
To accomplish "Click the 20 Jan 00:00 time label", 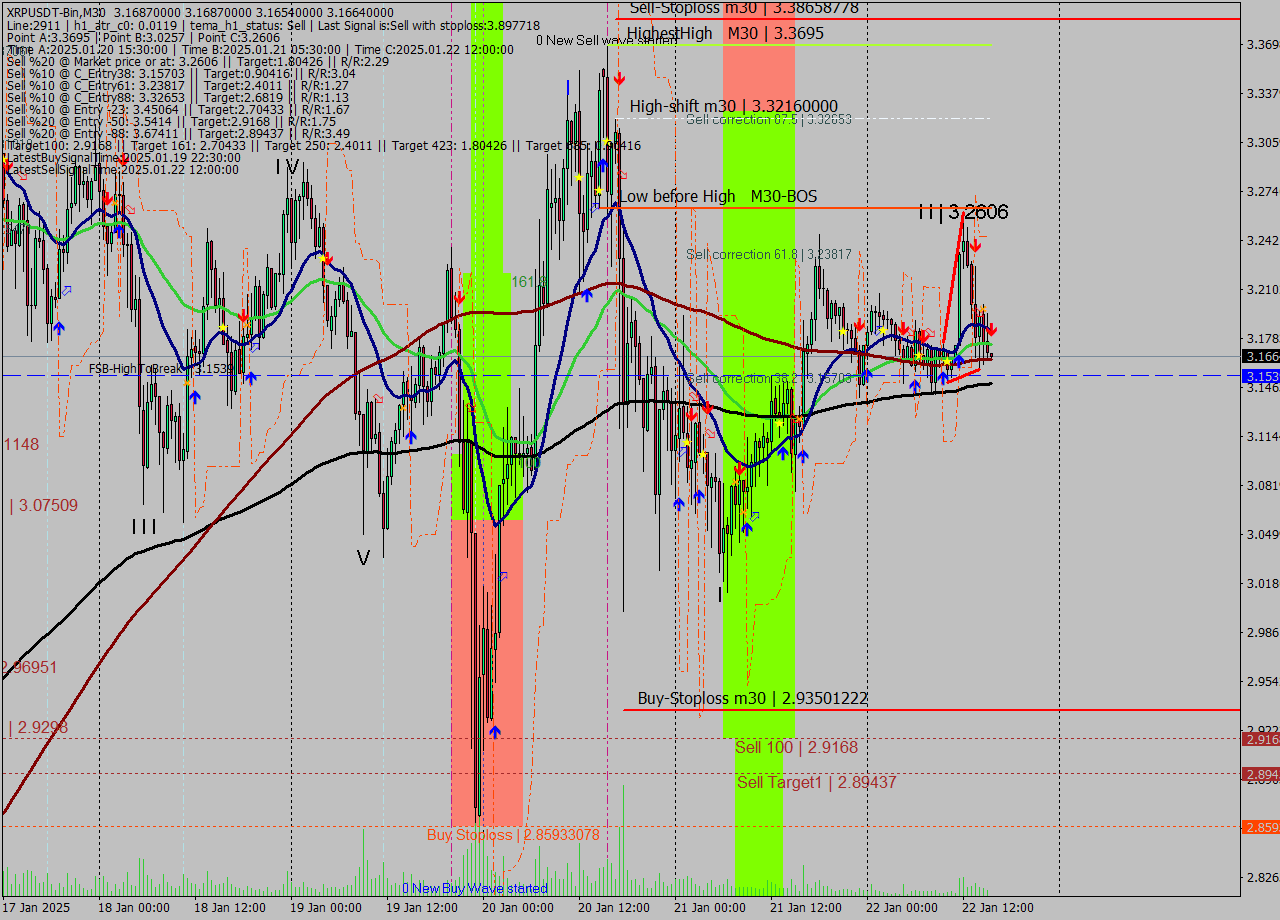I will coord(518,907).
